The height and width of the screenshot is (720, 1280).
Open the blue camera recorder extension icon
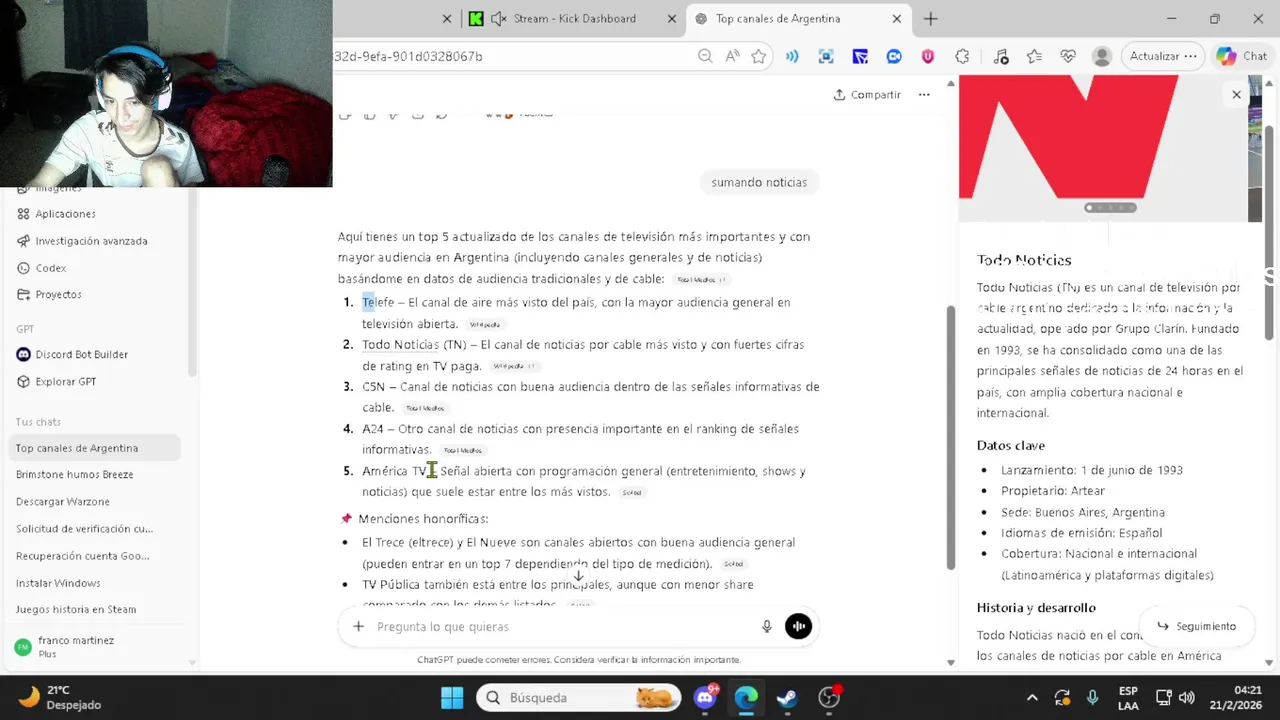coord(894,57)
